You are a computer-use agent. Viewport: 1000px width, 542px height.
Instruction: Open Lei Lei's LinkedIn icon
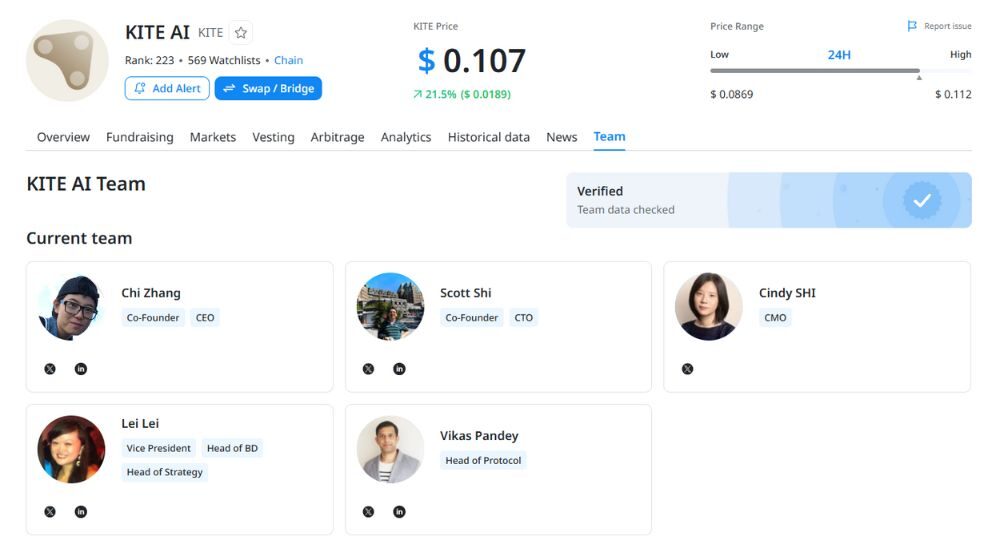pos(81,512)
